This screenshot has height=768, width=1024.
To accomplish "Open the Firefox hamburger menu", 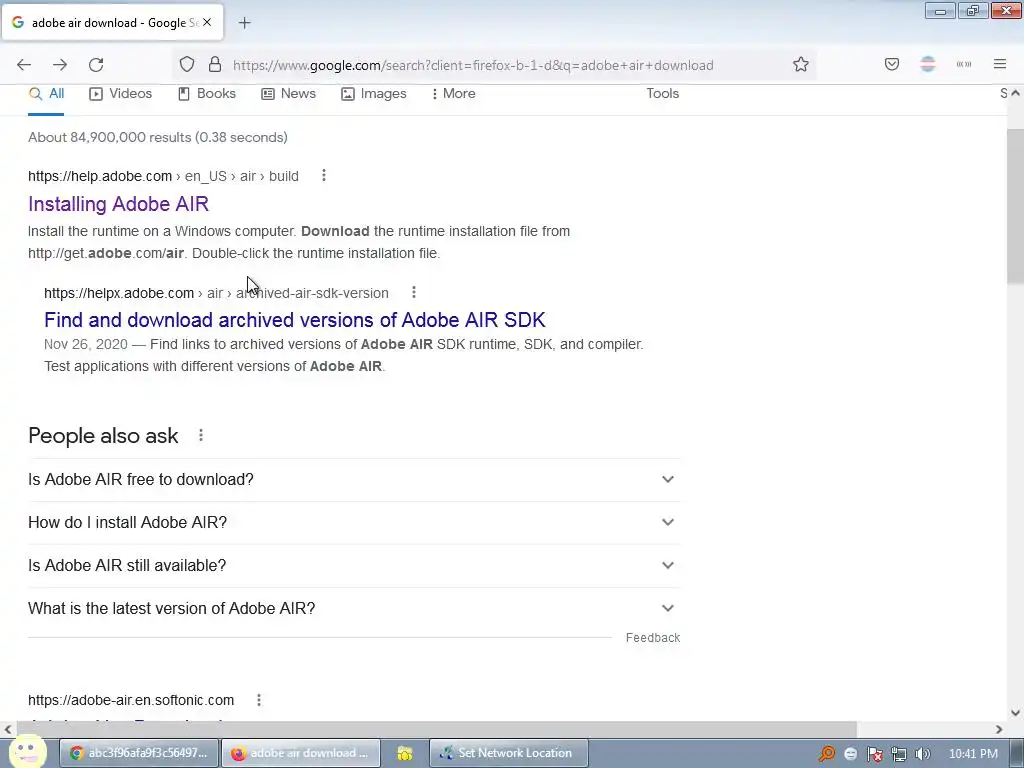I will pos(1000,65).
